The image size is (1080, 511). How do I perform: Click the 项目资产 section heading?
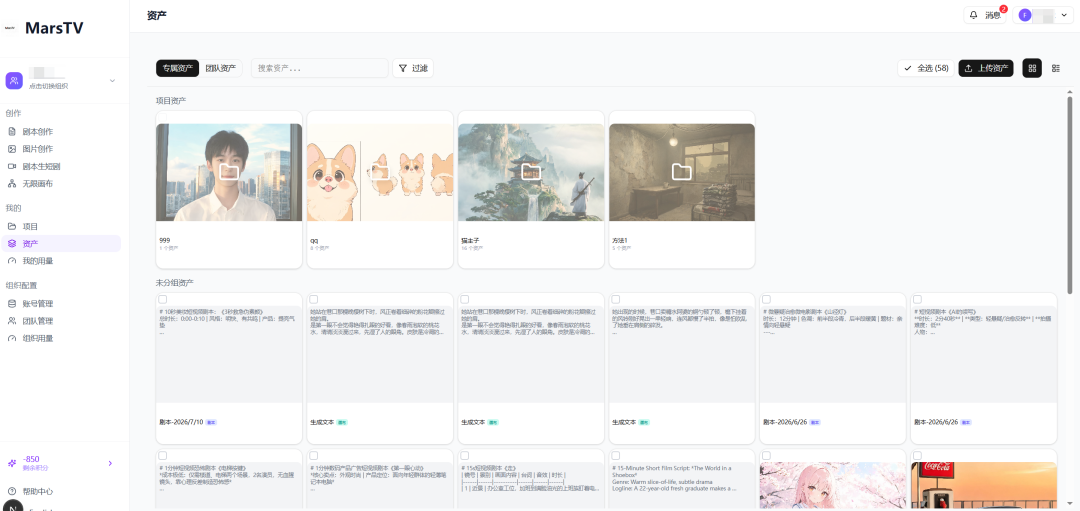point(171,101)
